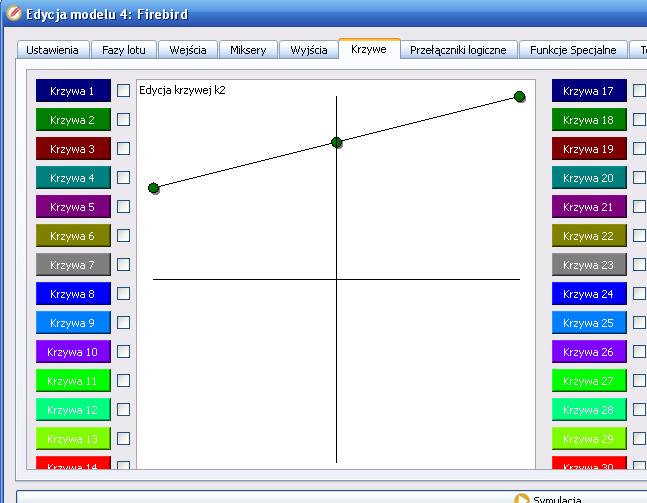Select the Krzywa 11 button

(x=73, y=380)
